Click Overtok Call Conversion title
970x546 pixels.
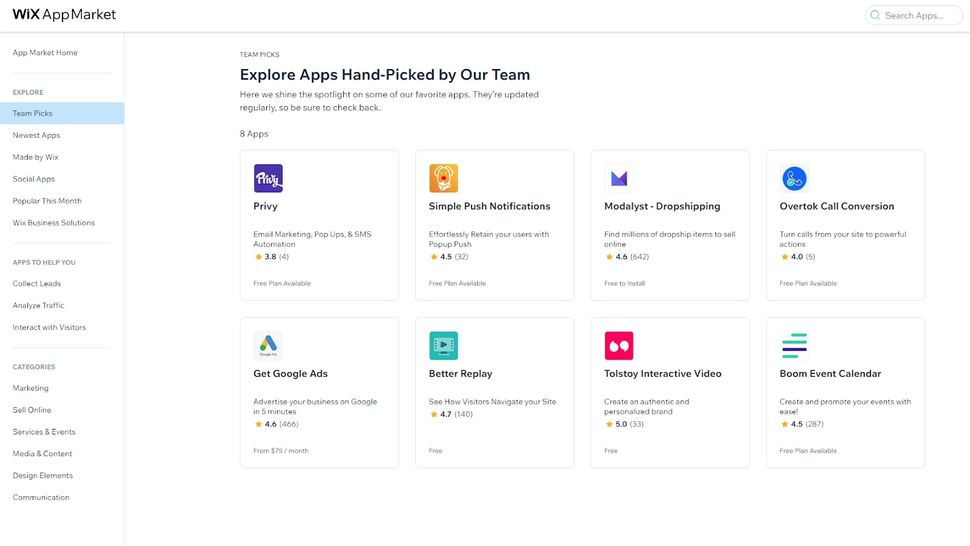837,207
